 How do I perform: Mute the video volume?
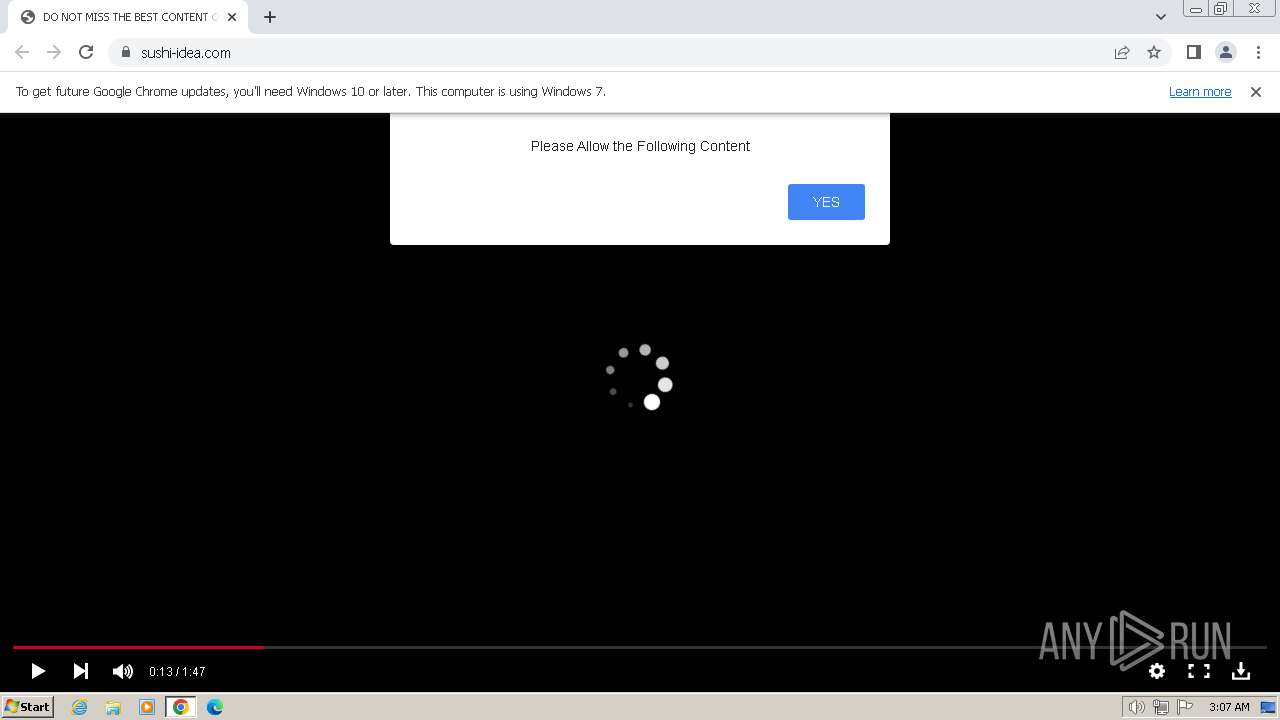122,671
